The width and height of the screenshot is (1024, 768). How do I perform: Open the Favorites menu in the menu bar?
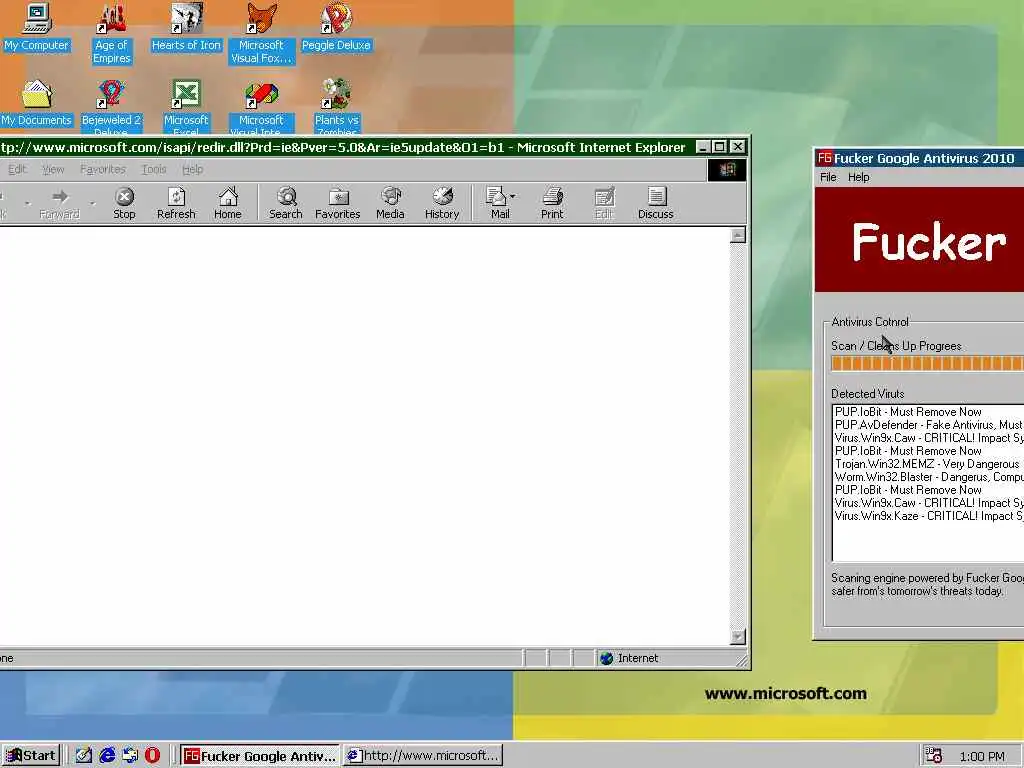(x=103, y=169)
